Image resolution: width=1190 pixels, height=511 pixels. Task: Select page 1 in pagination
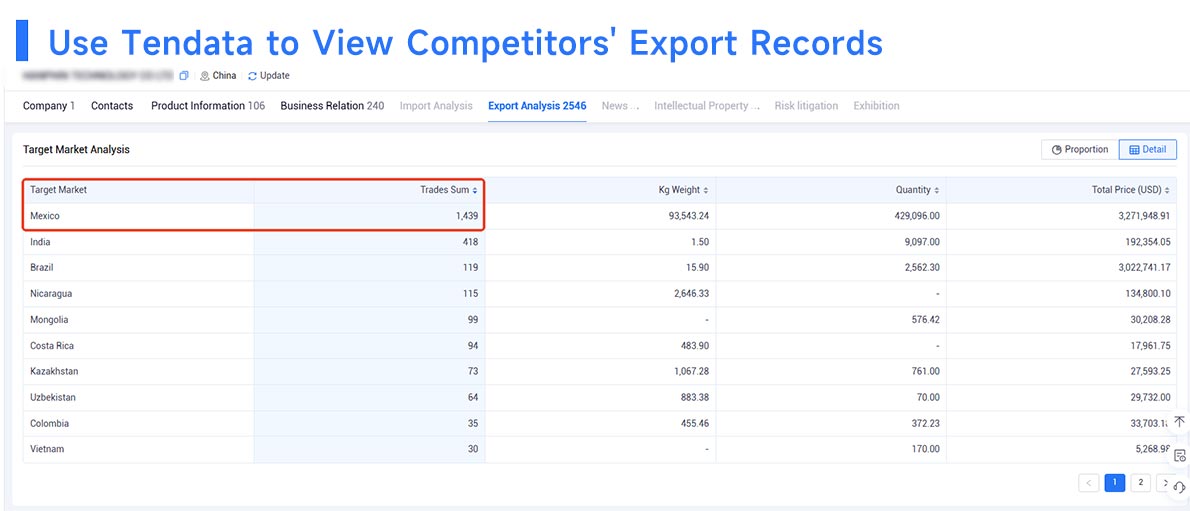1114,482
